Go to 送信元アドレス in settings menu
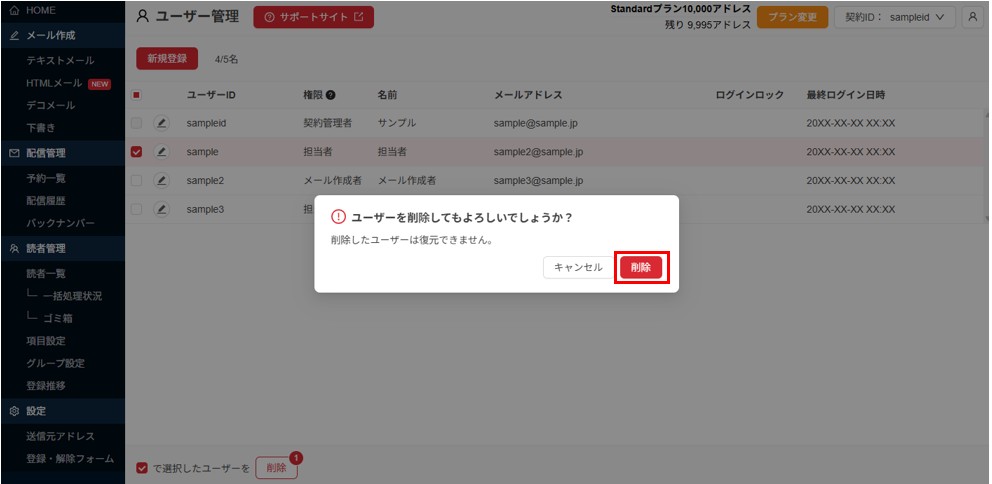The width and height of the screenshot is (992, 484). click(x=61, y=436)
